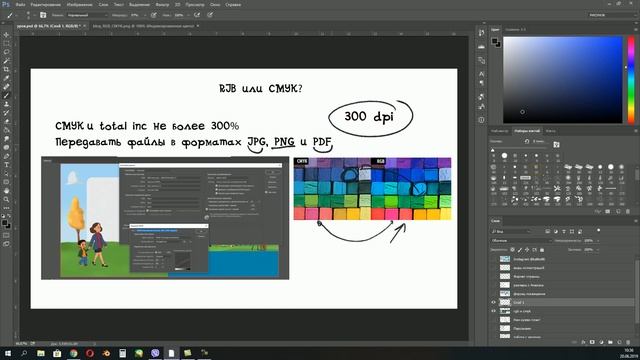
Task: Click the foreground color swatch in the toolbox
Action: tap(4, 223)
